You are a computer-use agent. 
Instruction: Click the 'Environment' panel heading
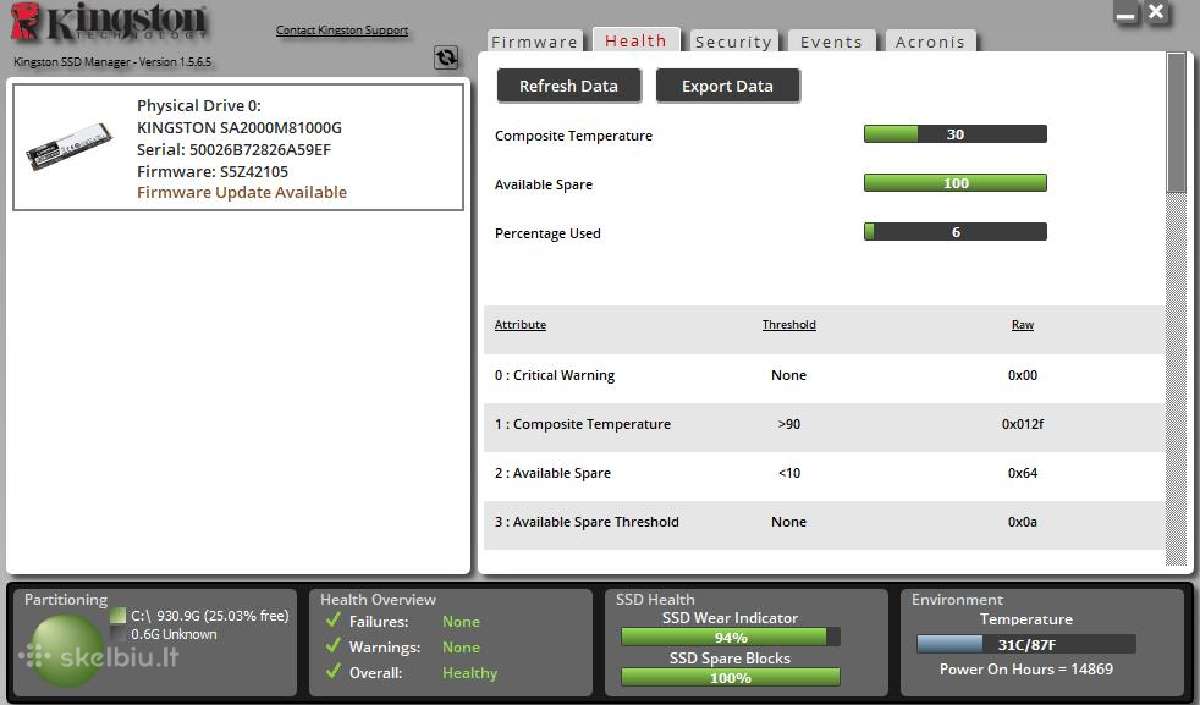coord(957,600)
